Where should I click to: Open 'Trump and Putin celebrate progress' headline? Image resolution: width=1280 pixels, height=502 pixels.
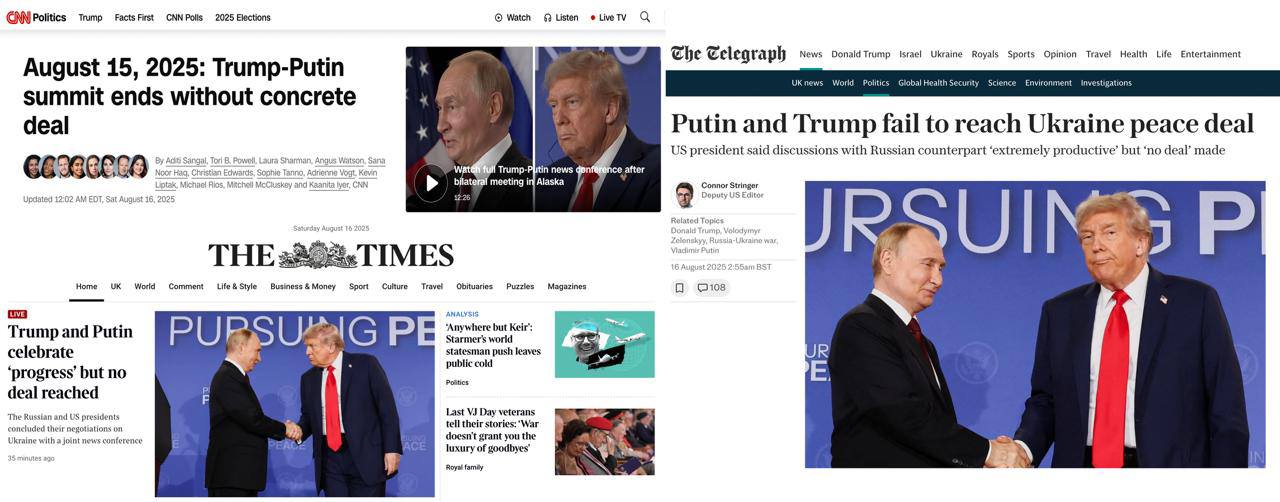click(70, 362)
